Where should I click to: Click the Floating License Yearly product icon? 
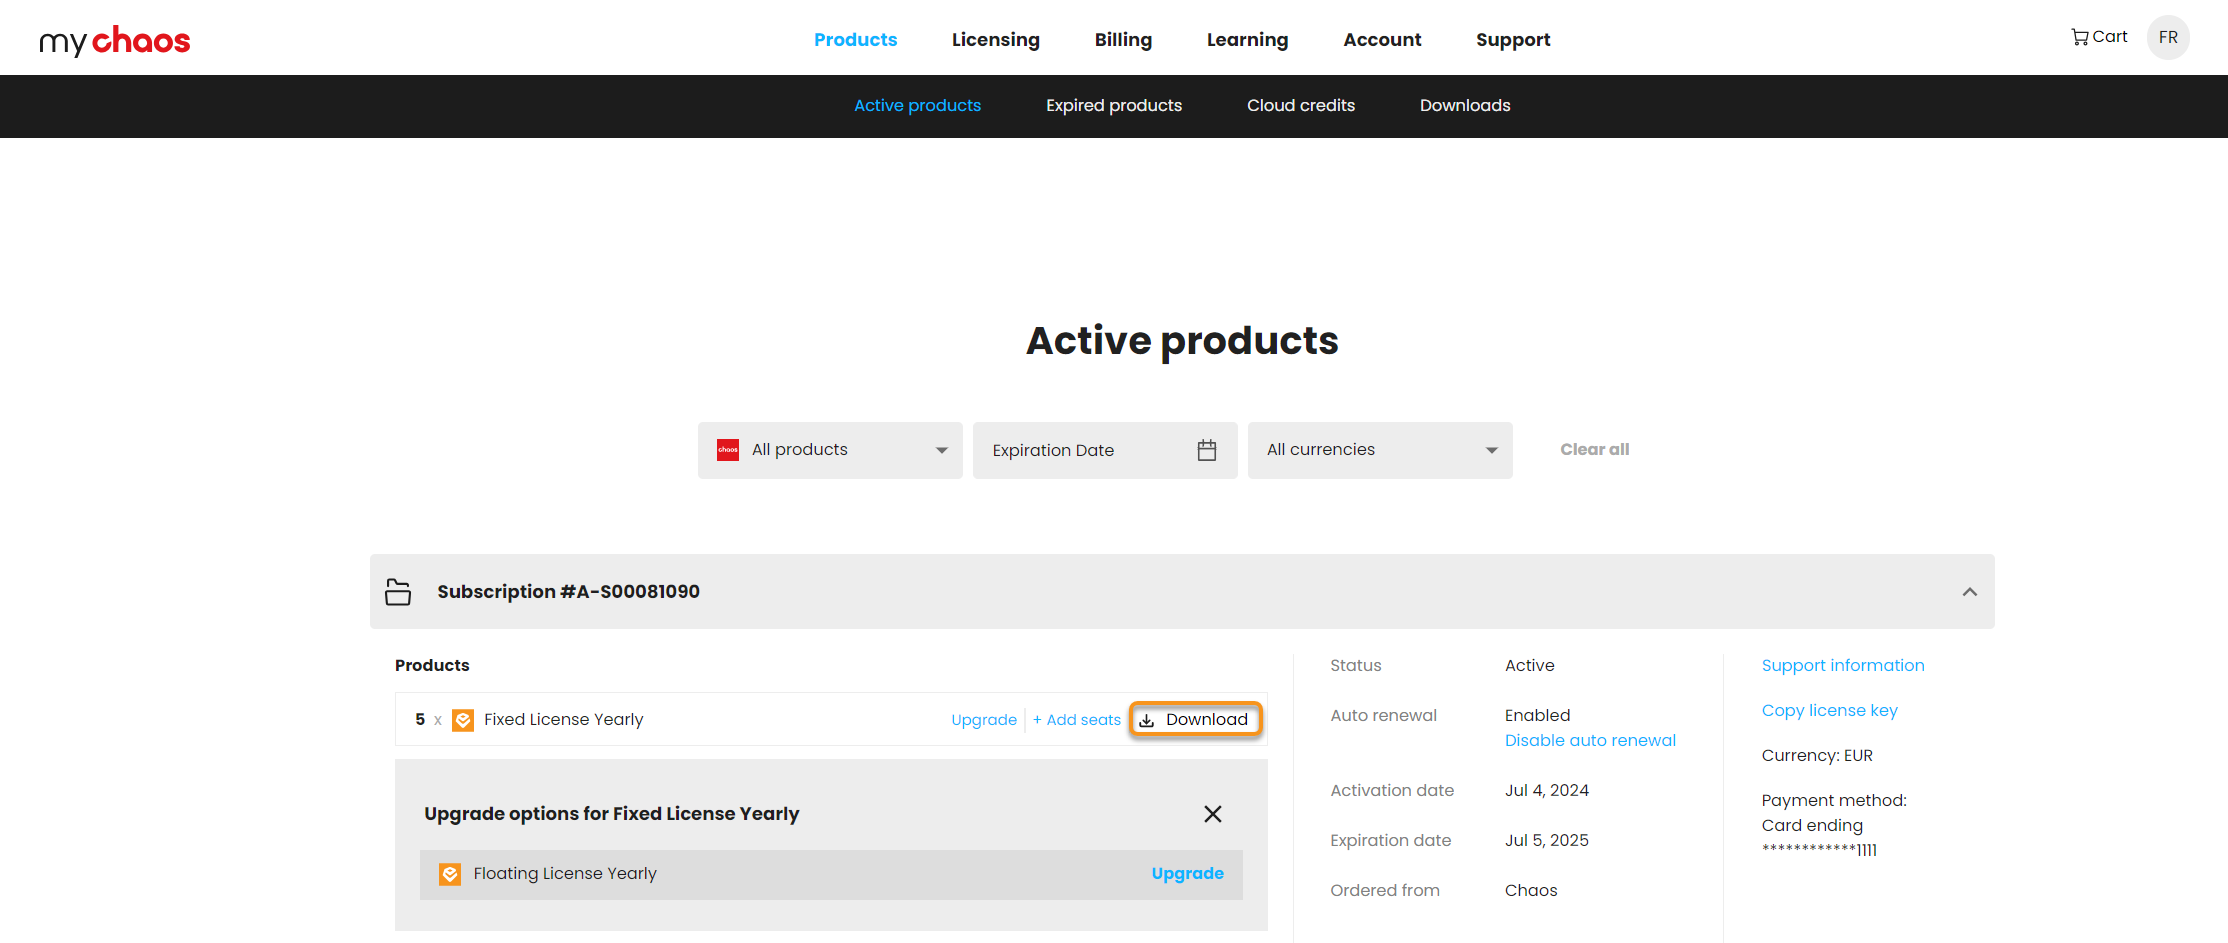click(450, 874)
